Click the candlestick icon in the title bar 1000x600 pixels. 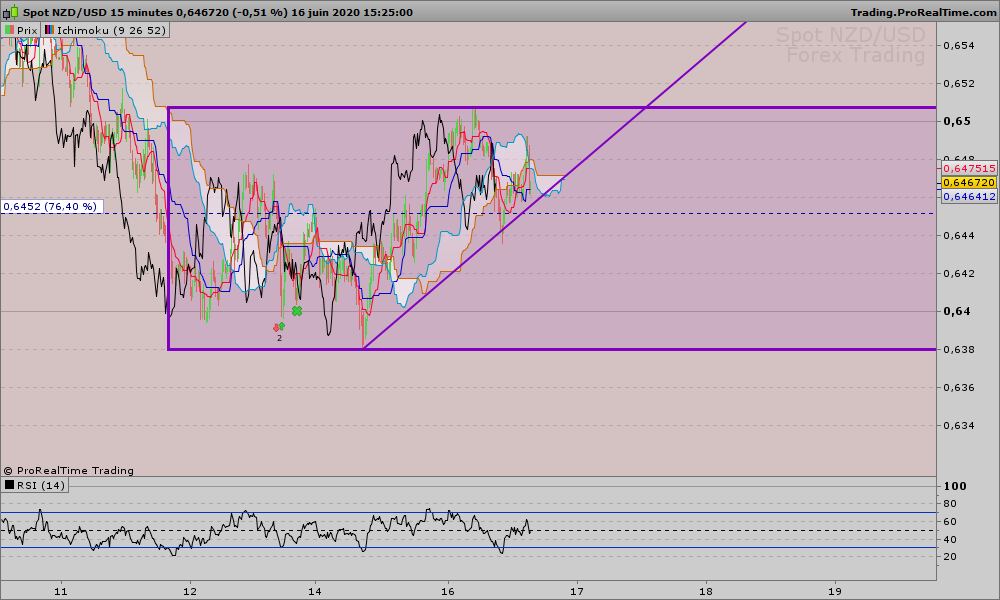tap(9, 11)
